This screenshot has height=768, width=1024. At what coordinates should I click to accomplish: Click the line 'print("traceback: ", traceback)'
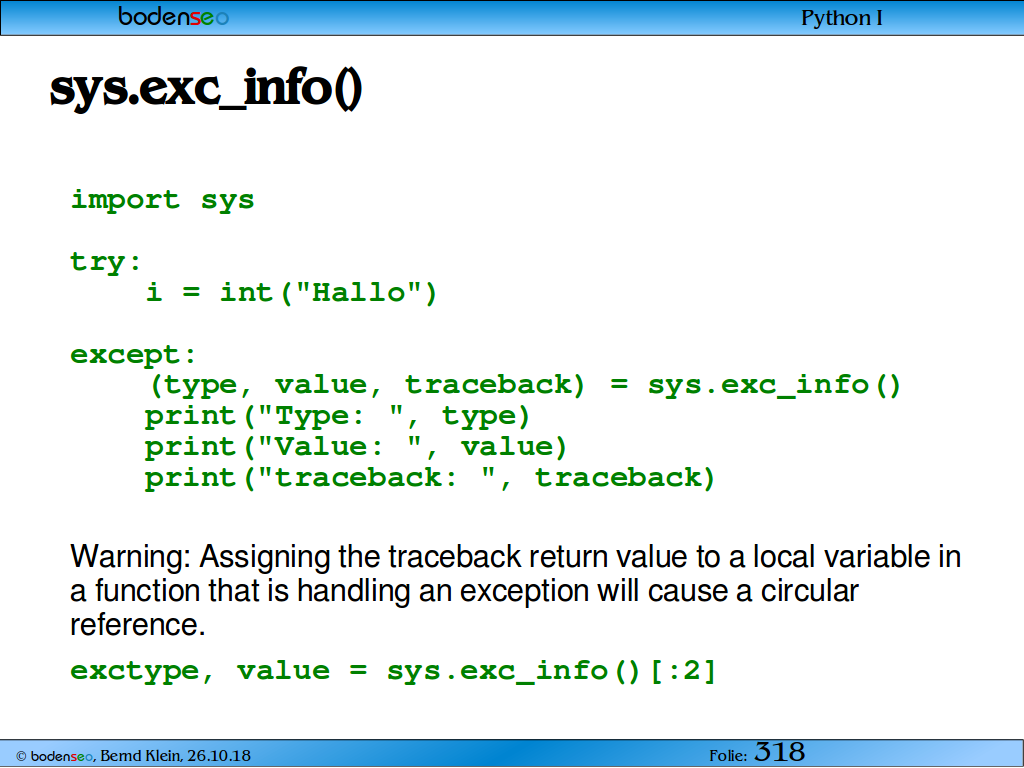tap(430, 477)
